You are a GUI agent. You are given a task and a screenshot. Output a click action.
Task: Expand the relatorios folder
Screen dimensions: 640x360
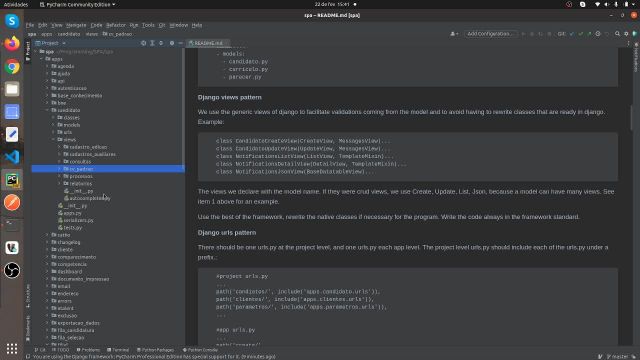pyautogui.click(x=59, y=184)
